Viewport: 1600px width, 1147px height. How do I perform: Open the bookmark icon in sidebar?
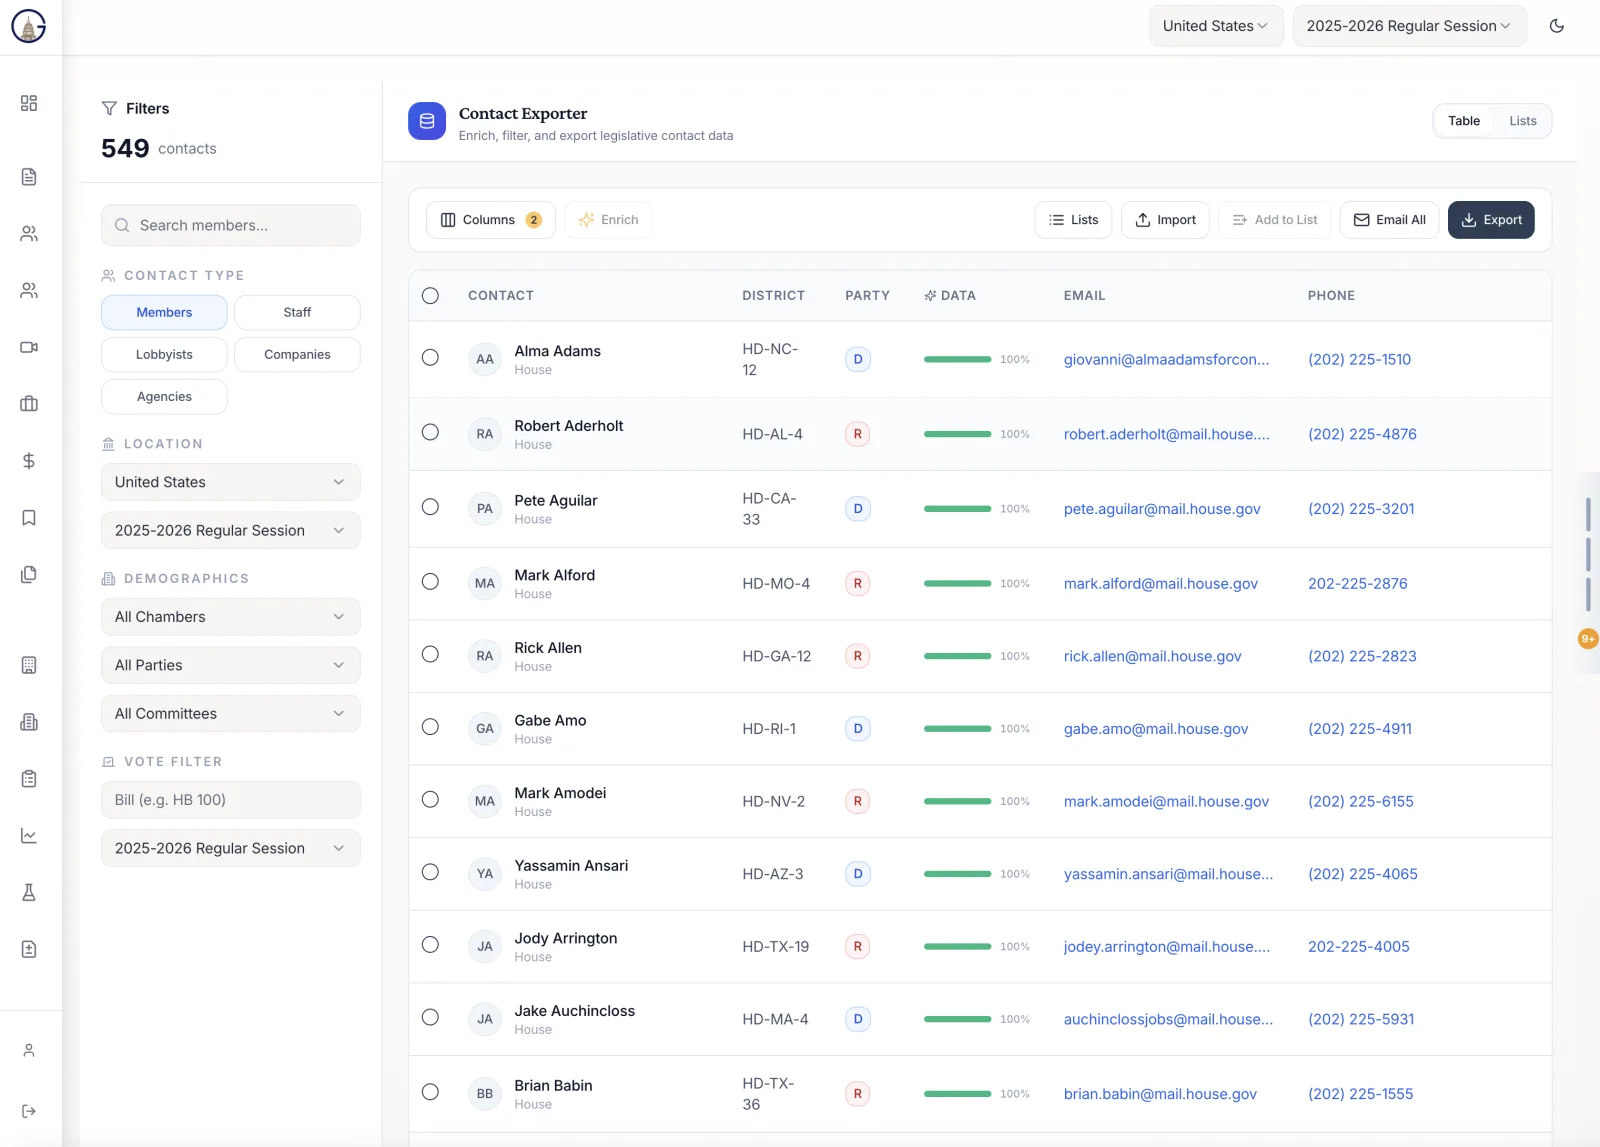tap(29, 518)
